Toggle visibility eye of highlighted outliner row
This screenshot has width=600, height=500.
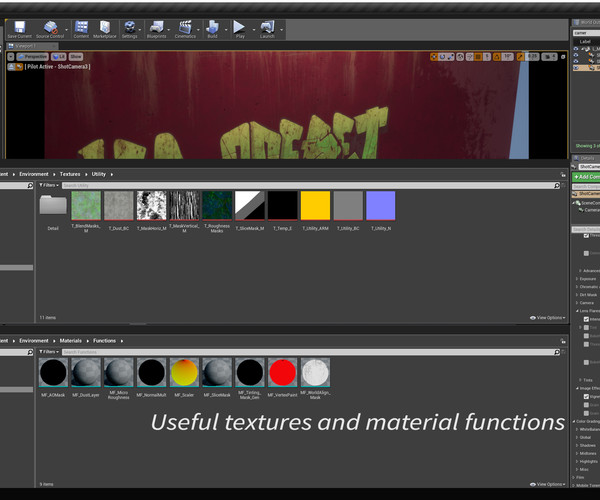coord(576,68)
